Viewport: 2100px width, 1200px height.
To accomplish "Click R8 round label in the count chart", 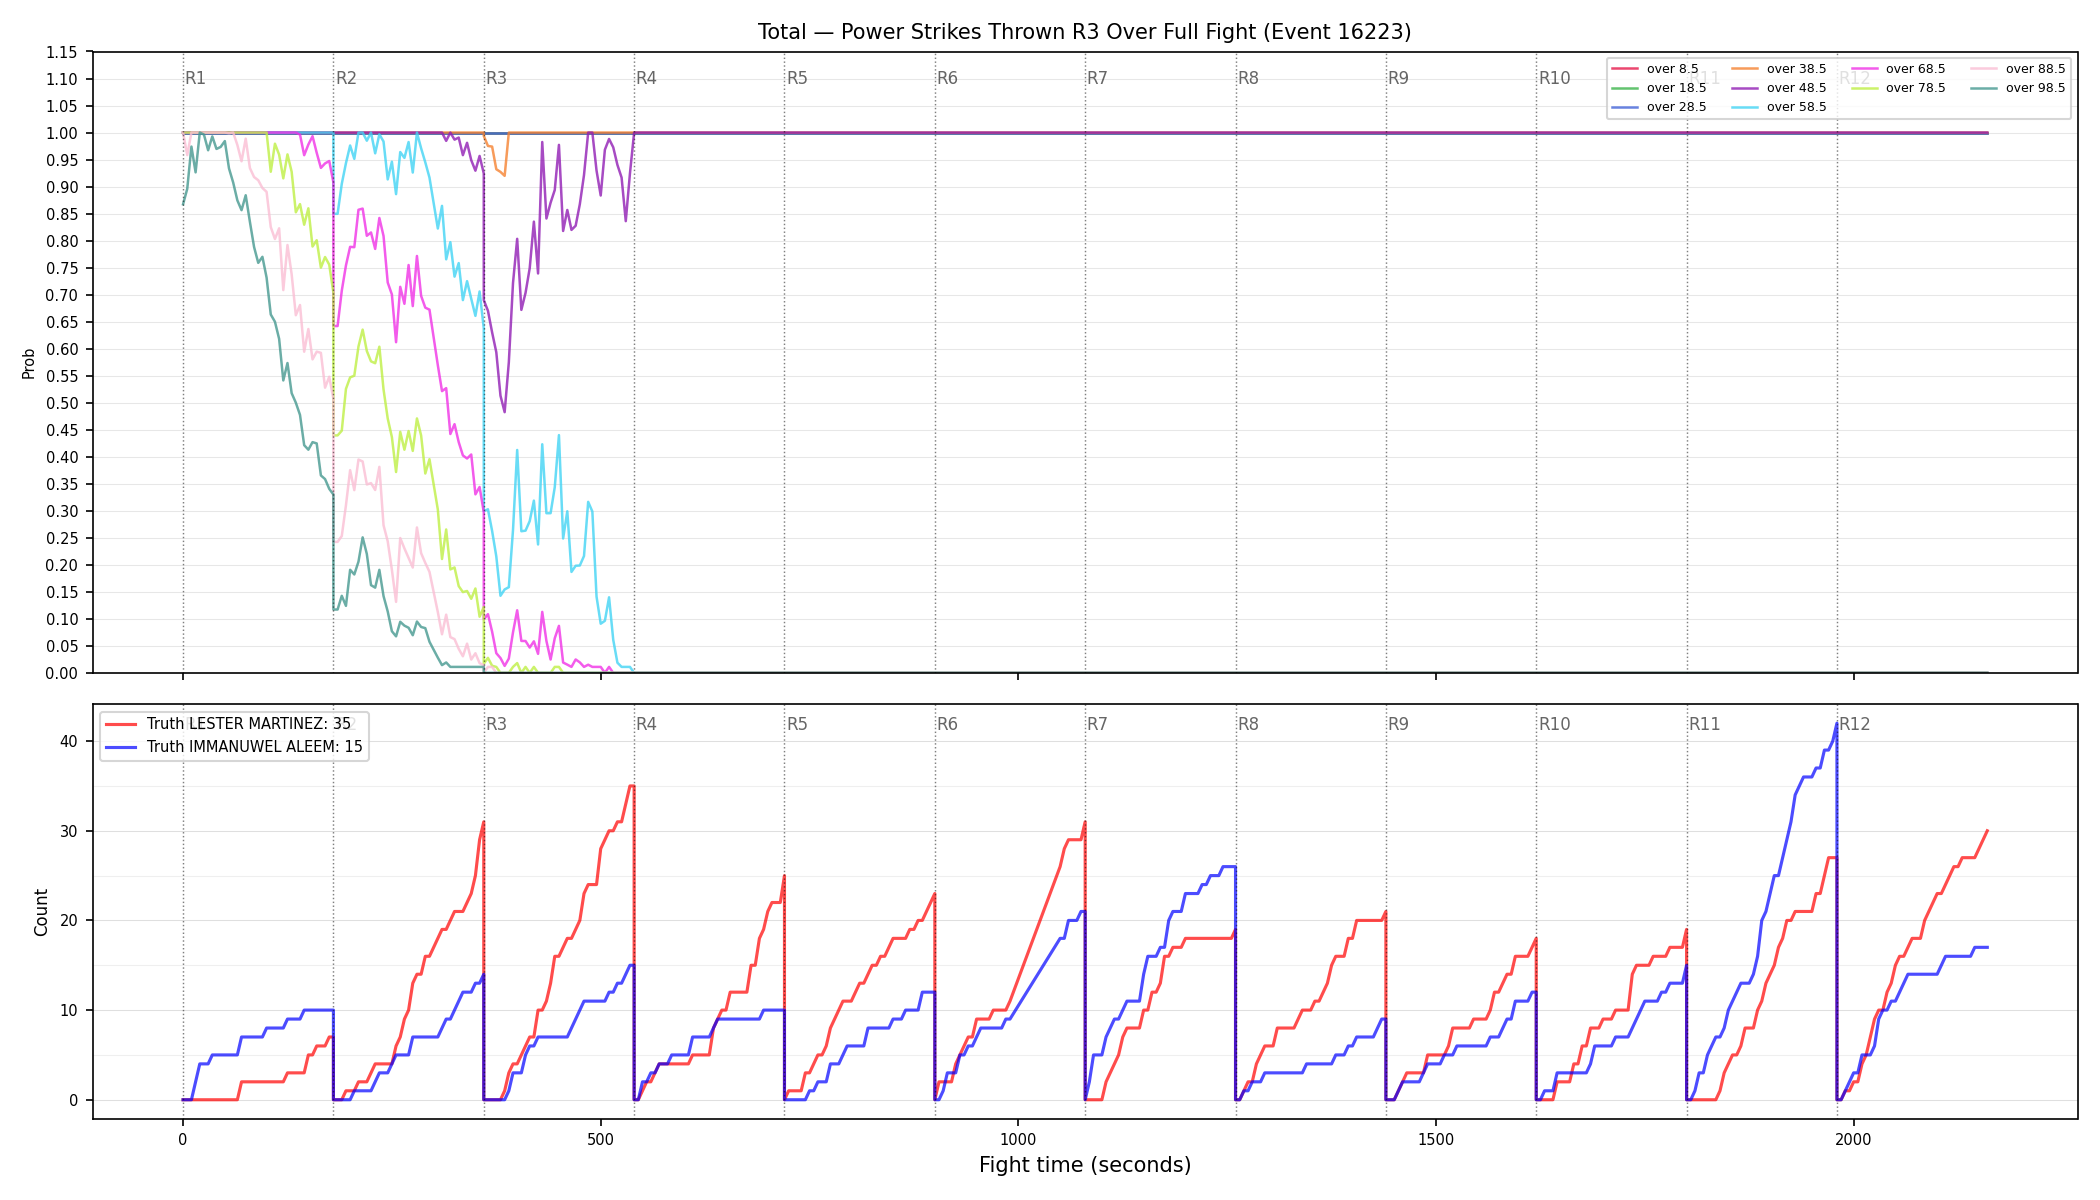I will (x=1248, y=724).
